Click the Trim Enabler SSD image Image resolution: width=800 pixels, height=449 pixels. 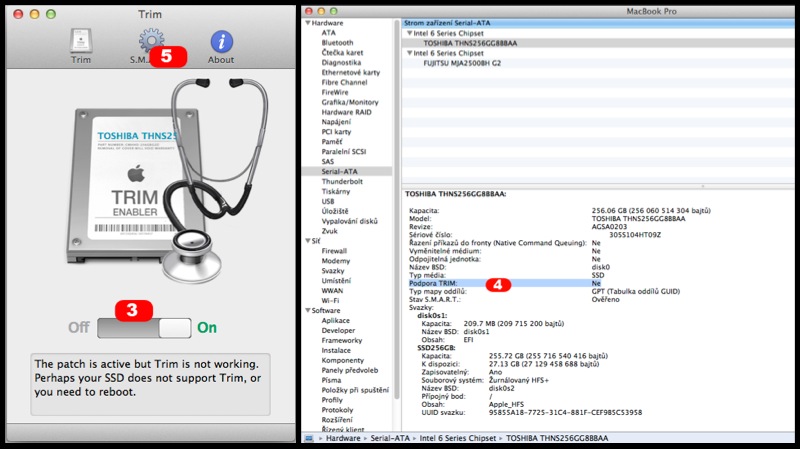(140, 185)
